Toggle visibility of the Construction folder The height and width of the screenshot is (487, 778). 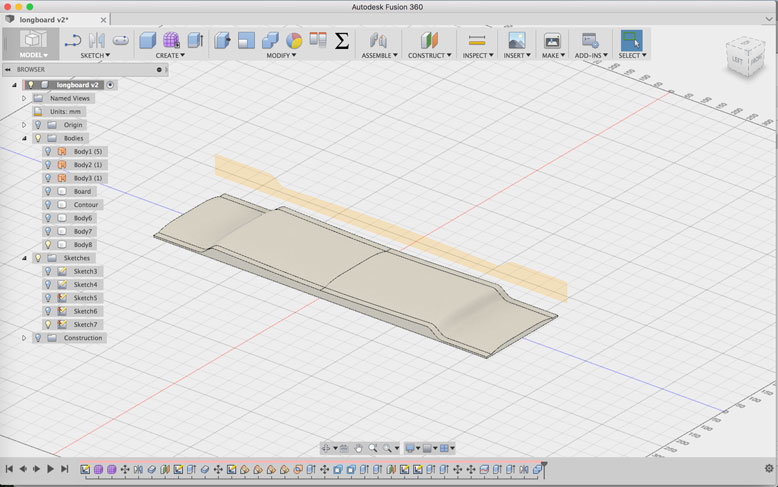38,338
